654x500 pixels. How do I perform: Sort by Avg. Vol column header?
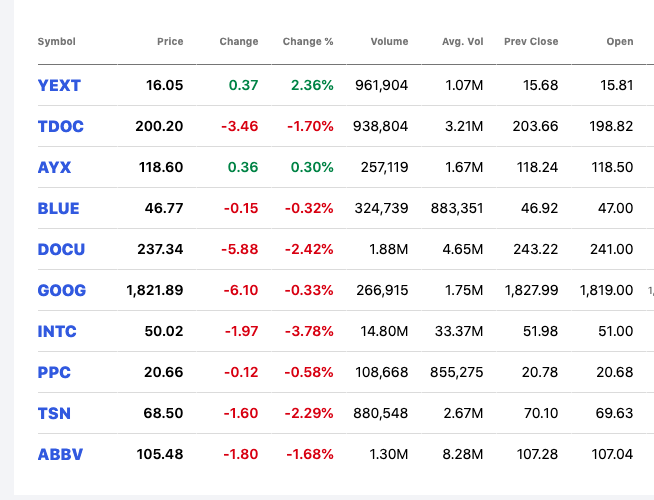coord(463,42)
